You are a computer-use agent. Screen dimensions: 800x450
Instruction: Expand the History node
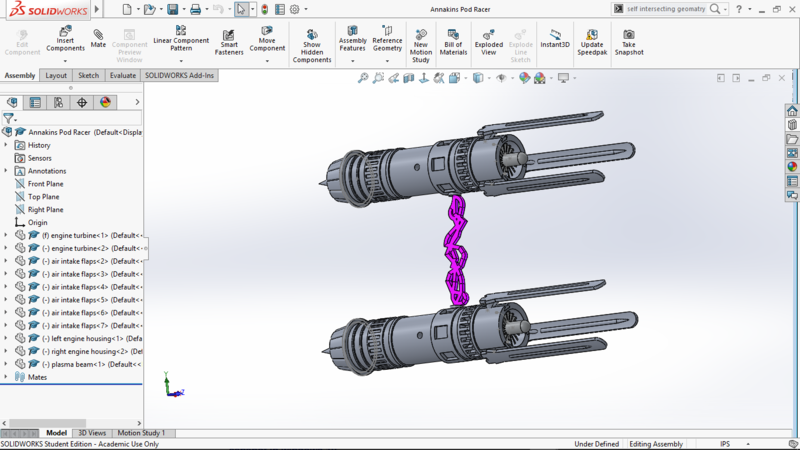pyautogui.click(x=6, y=145)
